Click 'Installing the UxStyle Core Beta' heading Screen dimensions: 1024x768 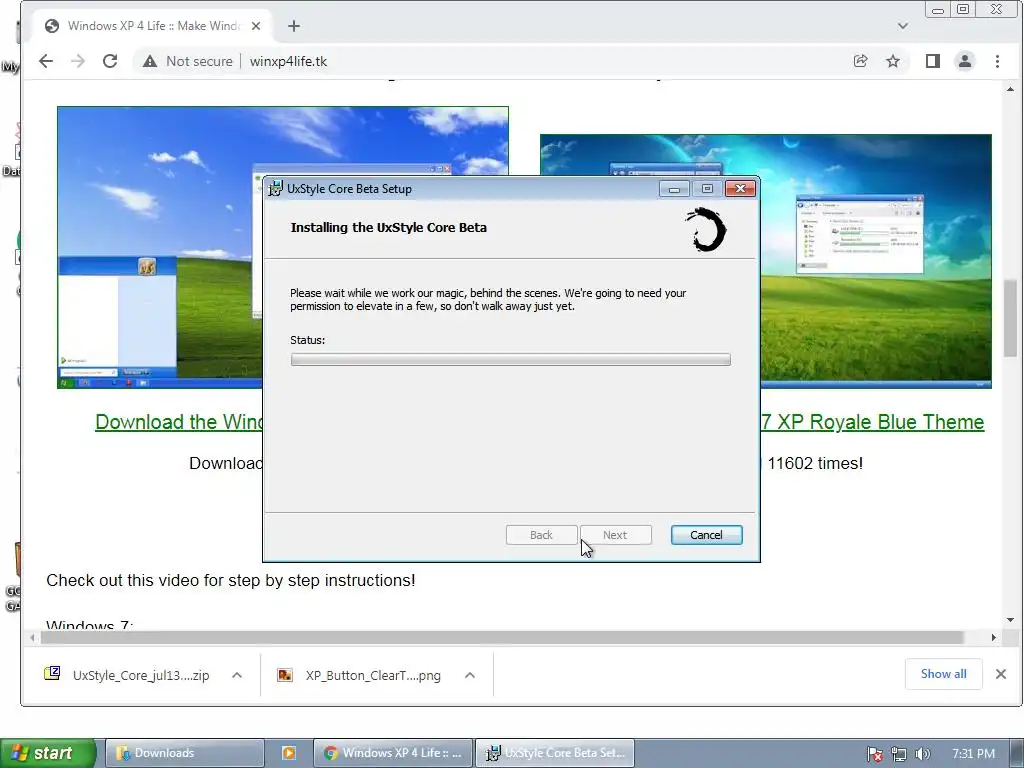pyautogui.click(x=389, y=227)
